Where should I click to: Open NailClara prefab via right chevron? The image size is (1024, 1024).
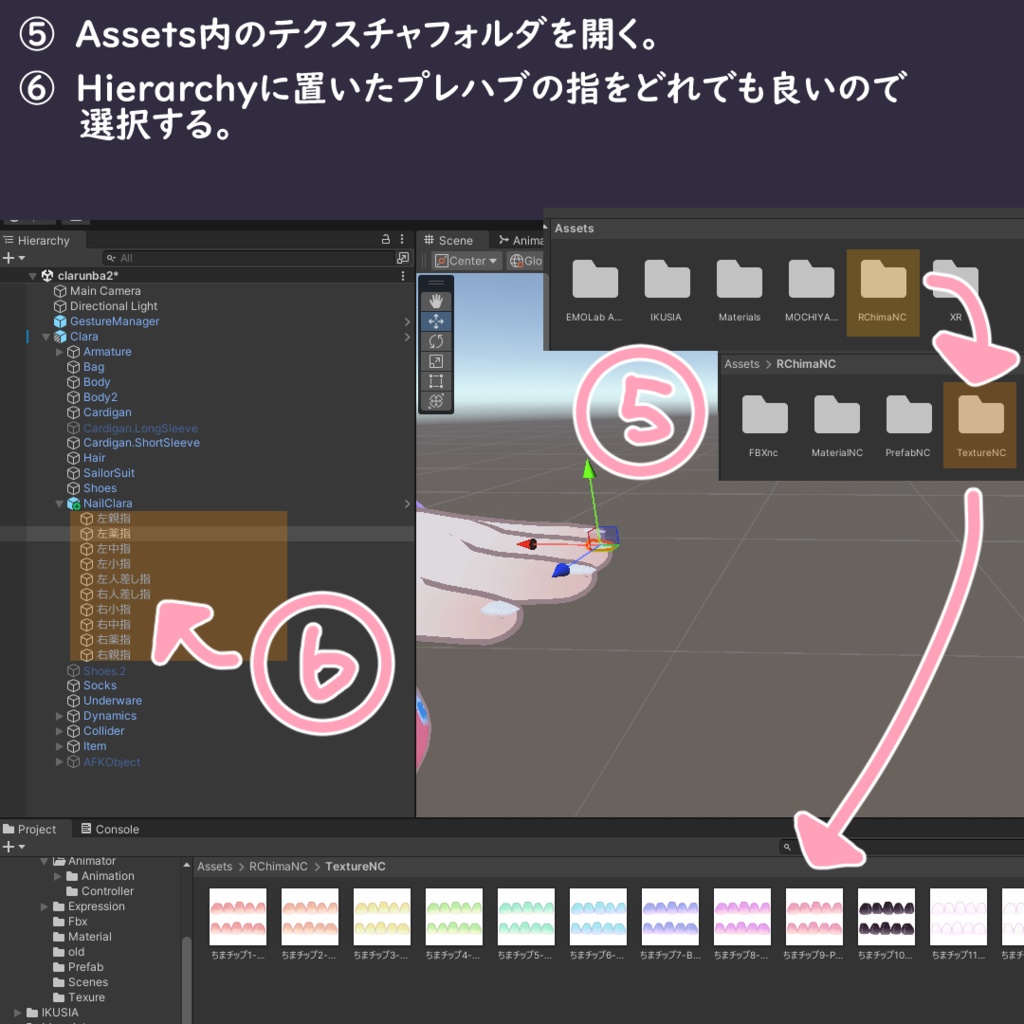pyautogui.click(x=407, y=504)
